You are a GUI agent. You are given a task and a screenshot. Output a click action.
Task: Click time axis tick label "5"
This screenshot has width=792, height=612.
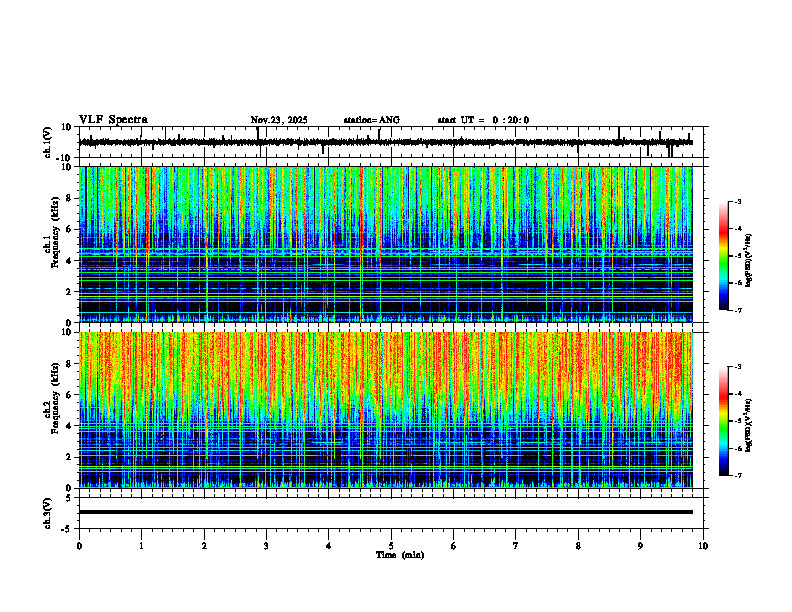click(x=391, y=546)
